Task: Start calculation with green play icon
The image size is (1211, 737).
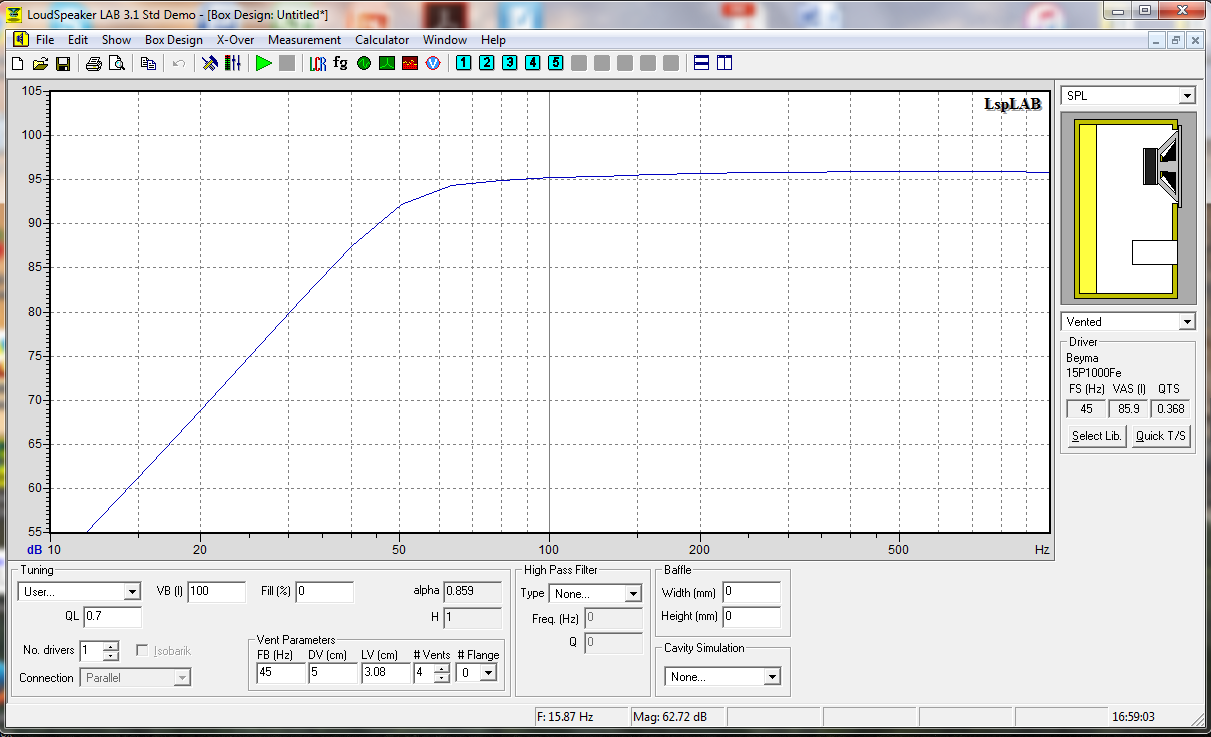Action: (264, 63)
